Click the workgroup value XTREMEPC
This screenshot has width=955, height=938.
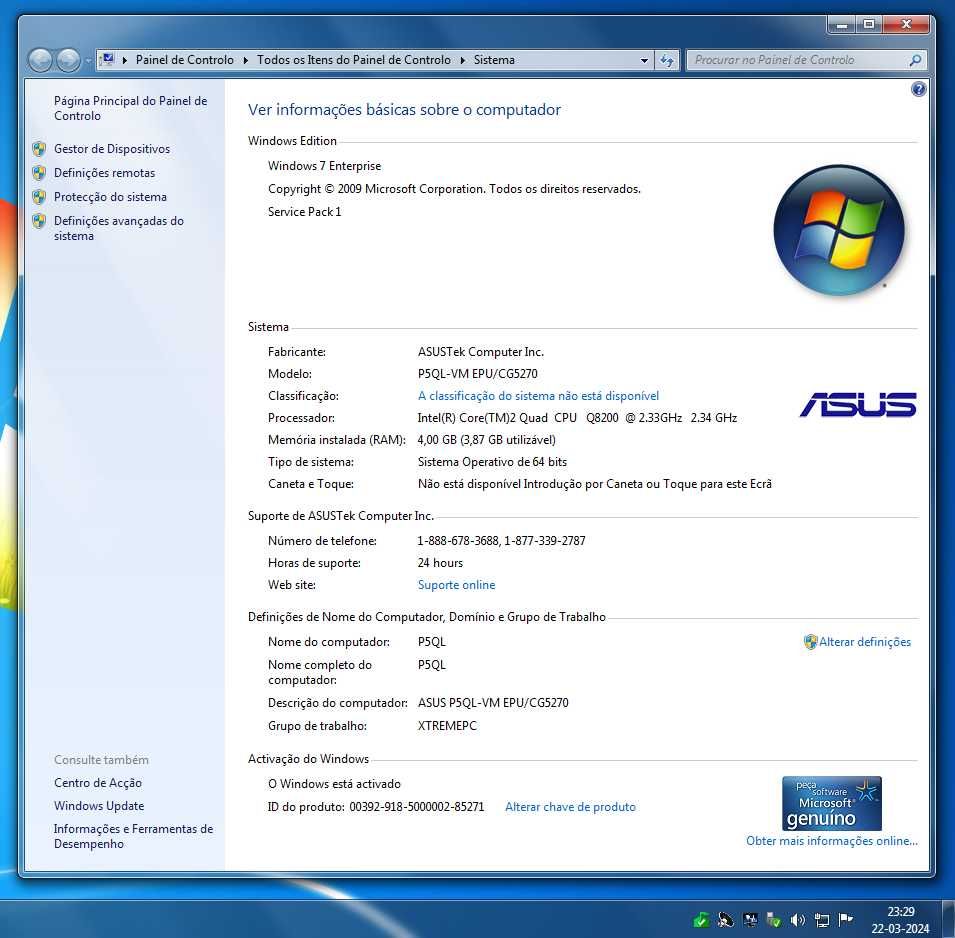tap(447, 726)
